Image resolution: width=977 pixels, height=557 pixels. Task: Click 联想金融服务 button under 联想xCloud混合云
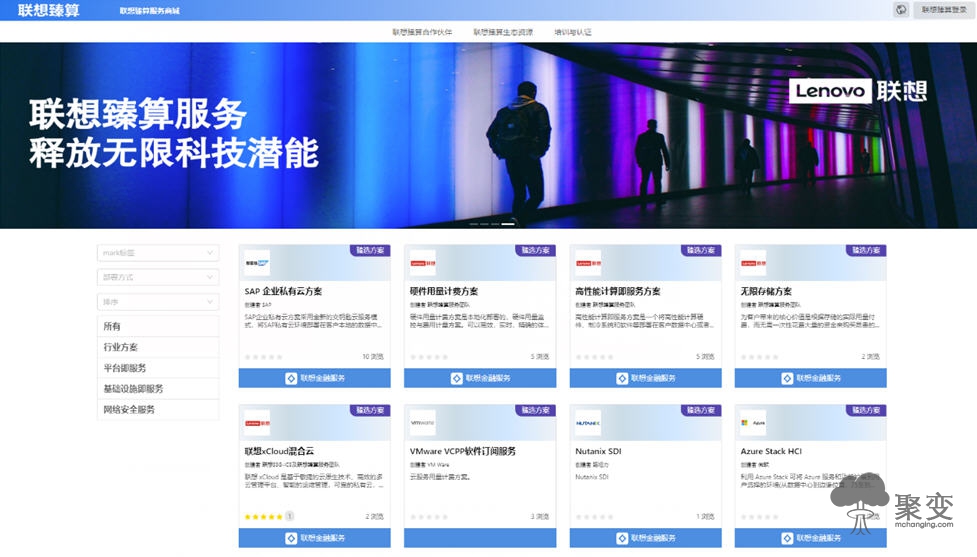point(315,538)
